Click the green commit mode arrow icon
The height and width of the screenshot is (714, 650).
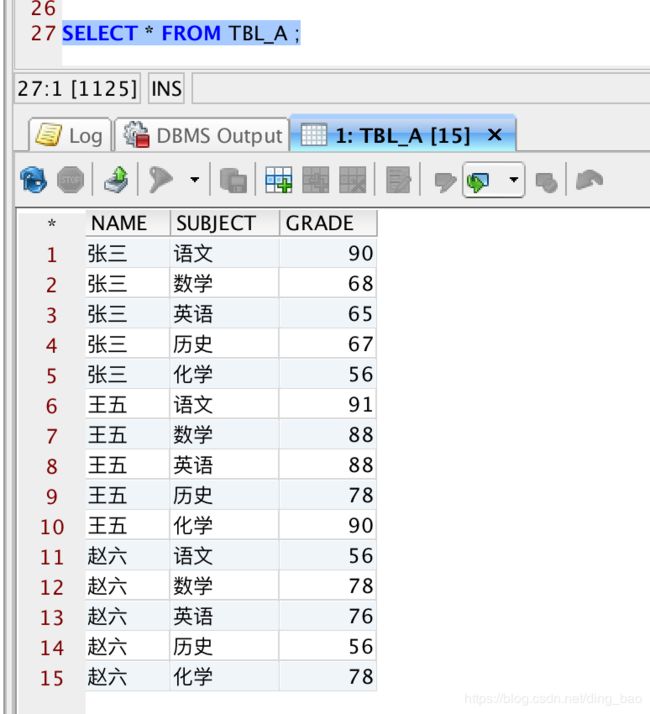point(478,182)
